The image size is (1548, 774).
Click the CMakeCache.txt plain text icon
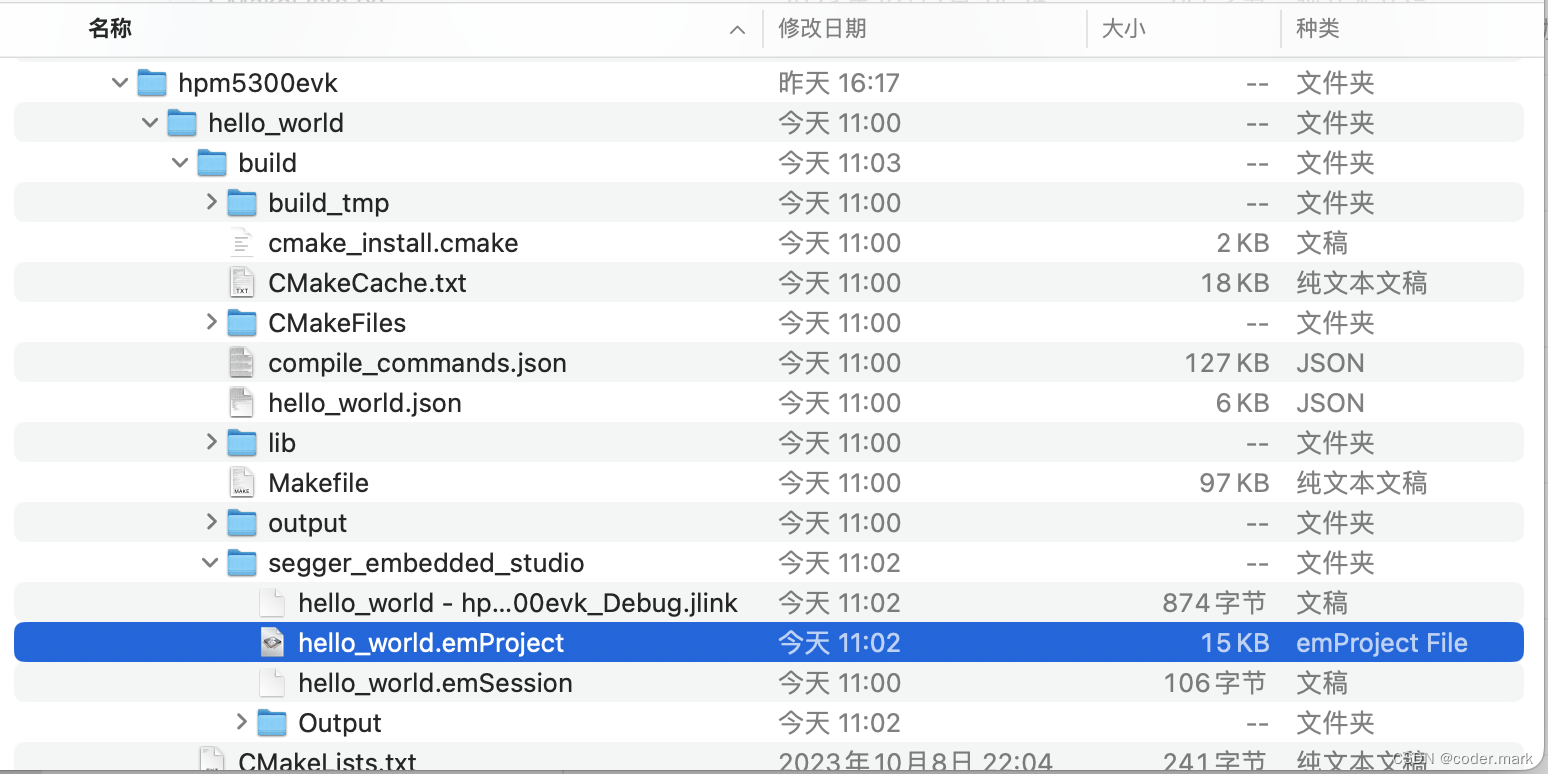(x=241, y=282)
